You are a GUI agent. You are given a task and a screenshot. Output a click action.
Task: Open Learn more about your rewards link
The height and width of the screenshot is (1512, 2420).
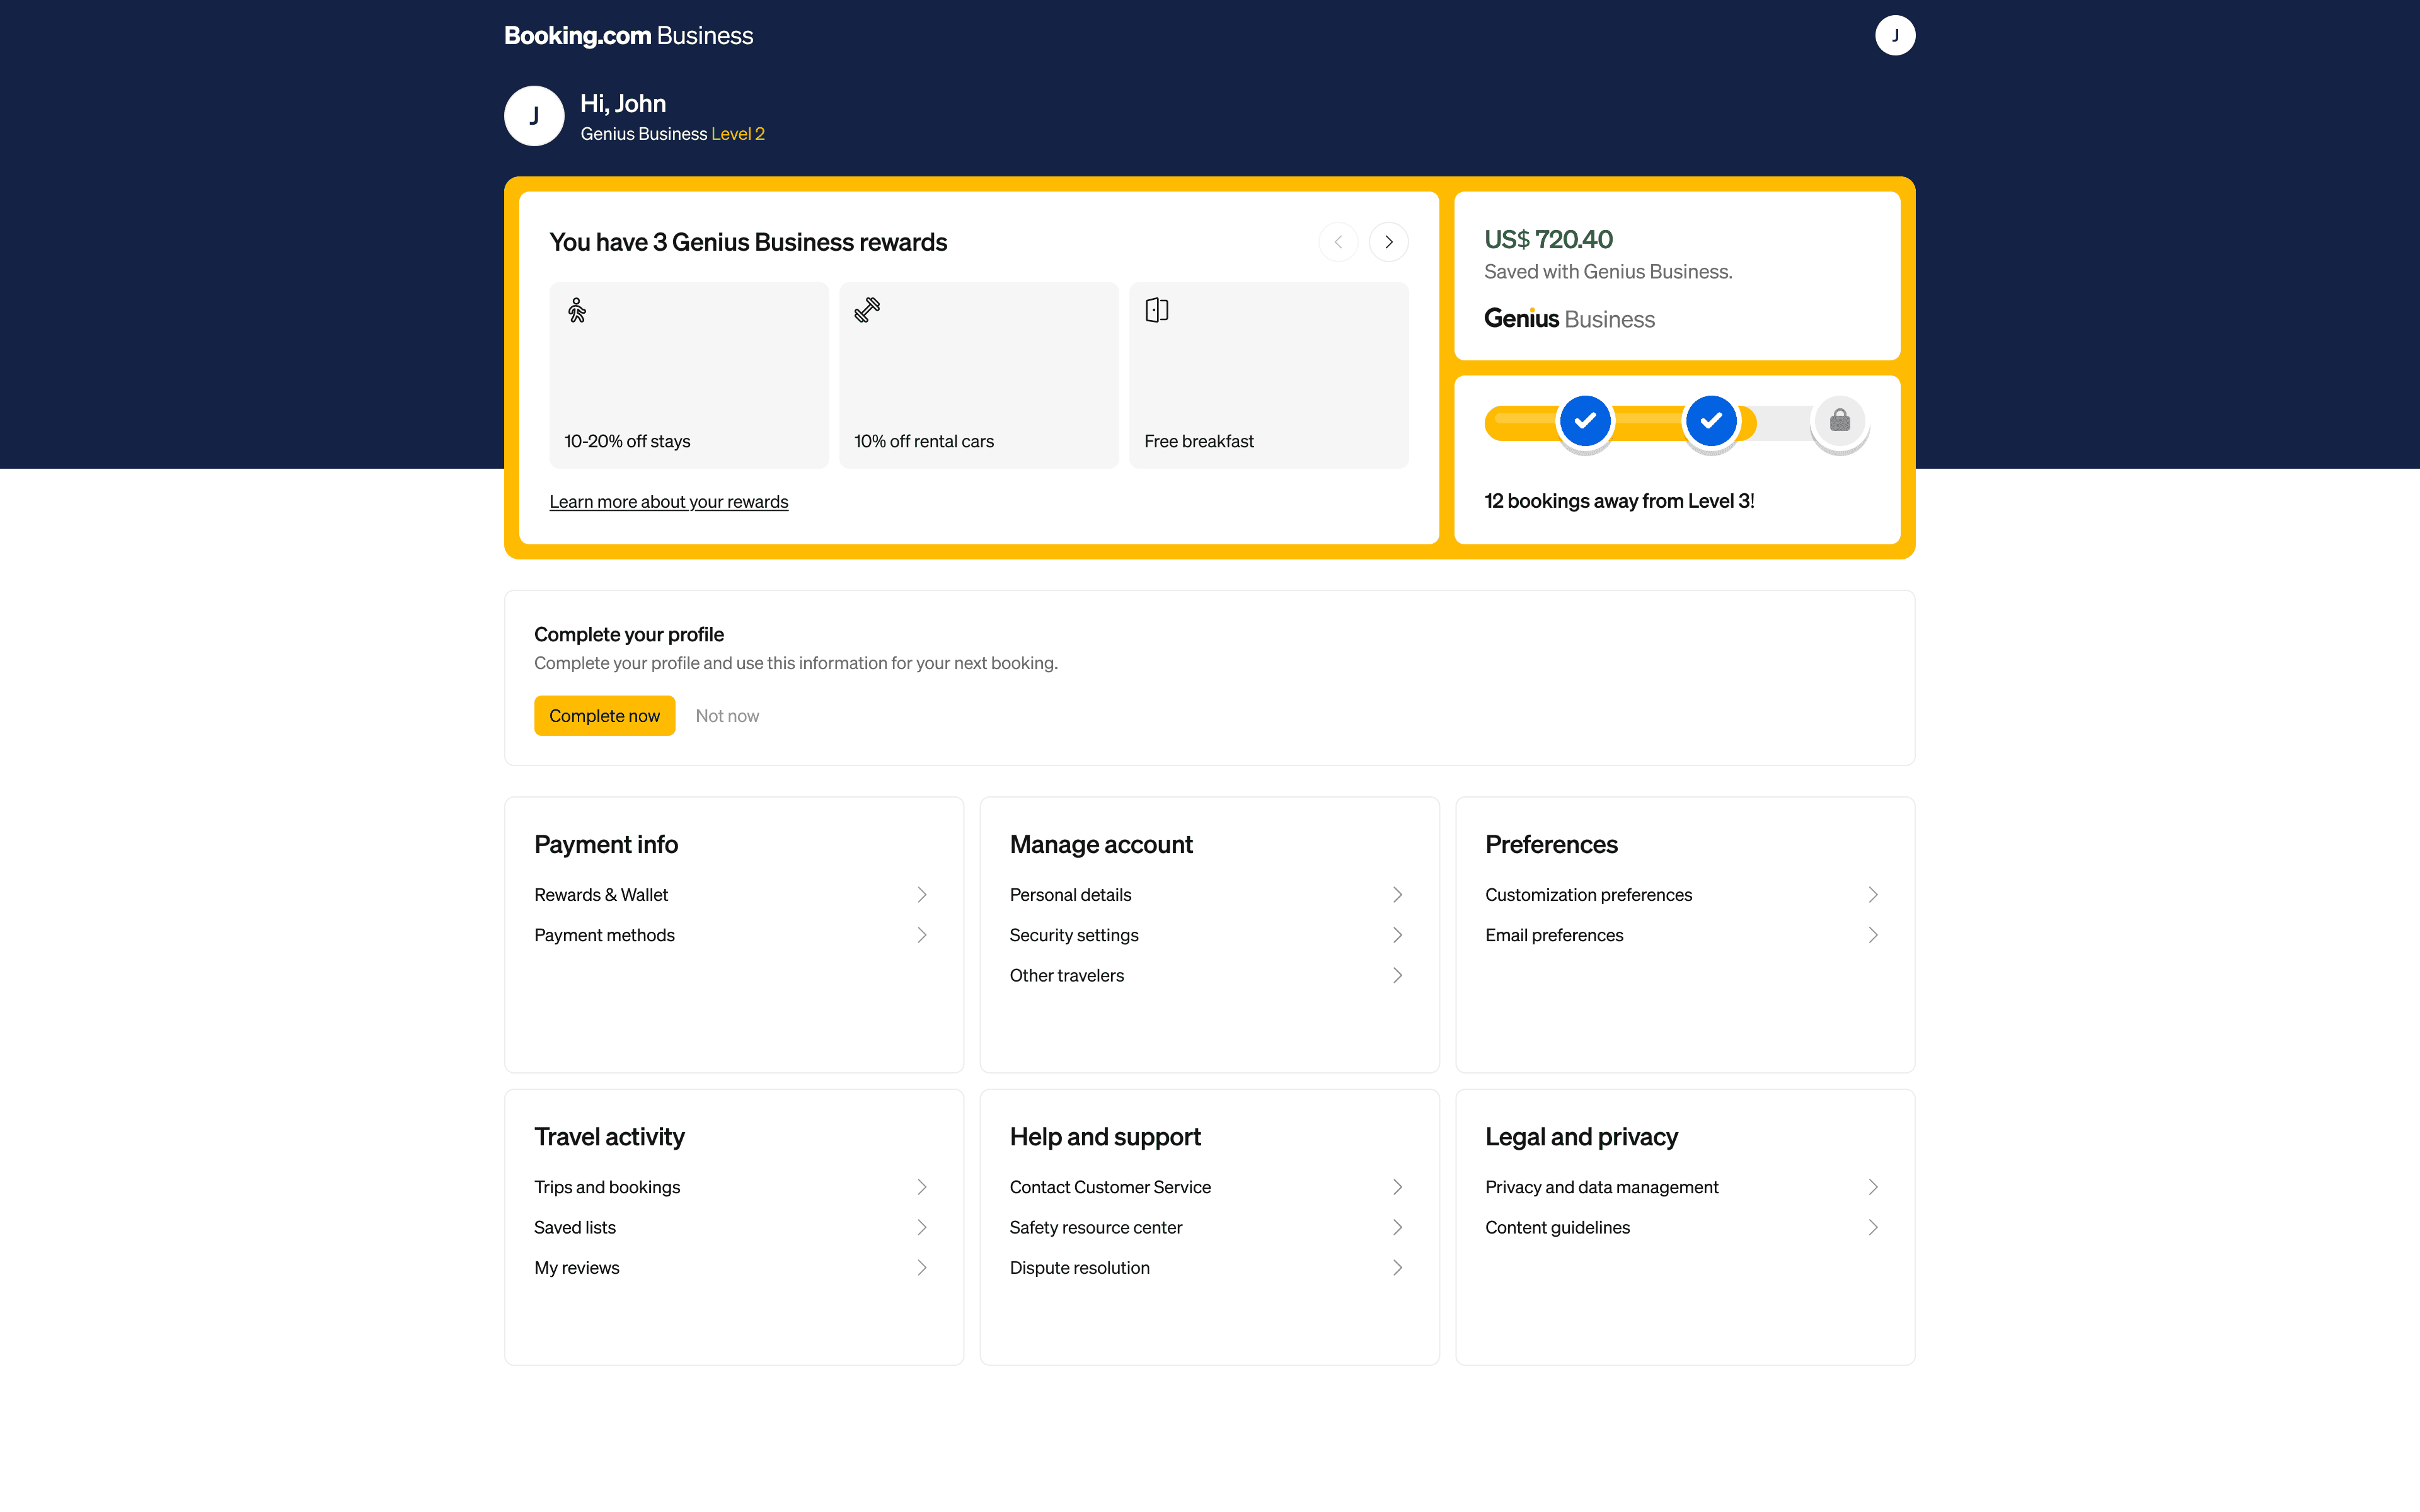coord(668,502)
